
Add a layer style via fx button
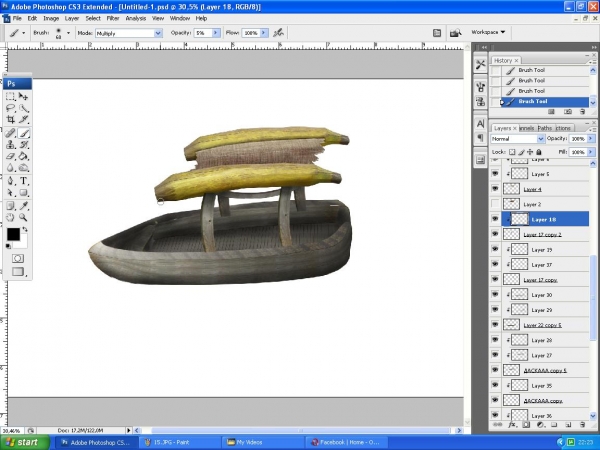point(512,425)
